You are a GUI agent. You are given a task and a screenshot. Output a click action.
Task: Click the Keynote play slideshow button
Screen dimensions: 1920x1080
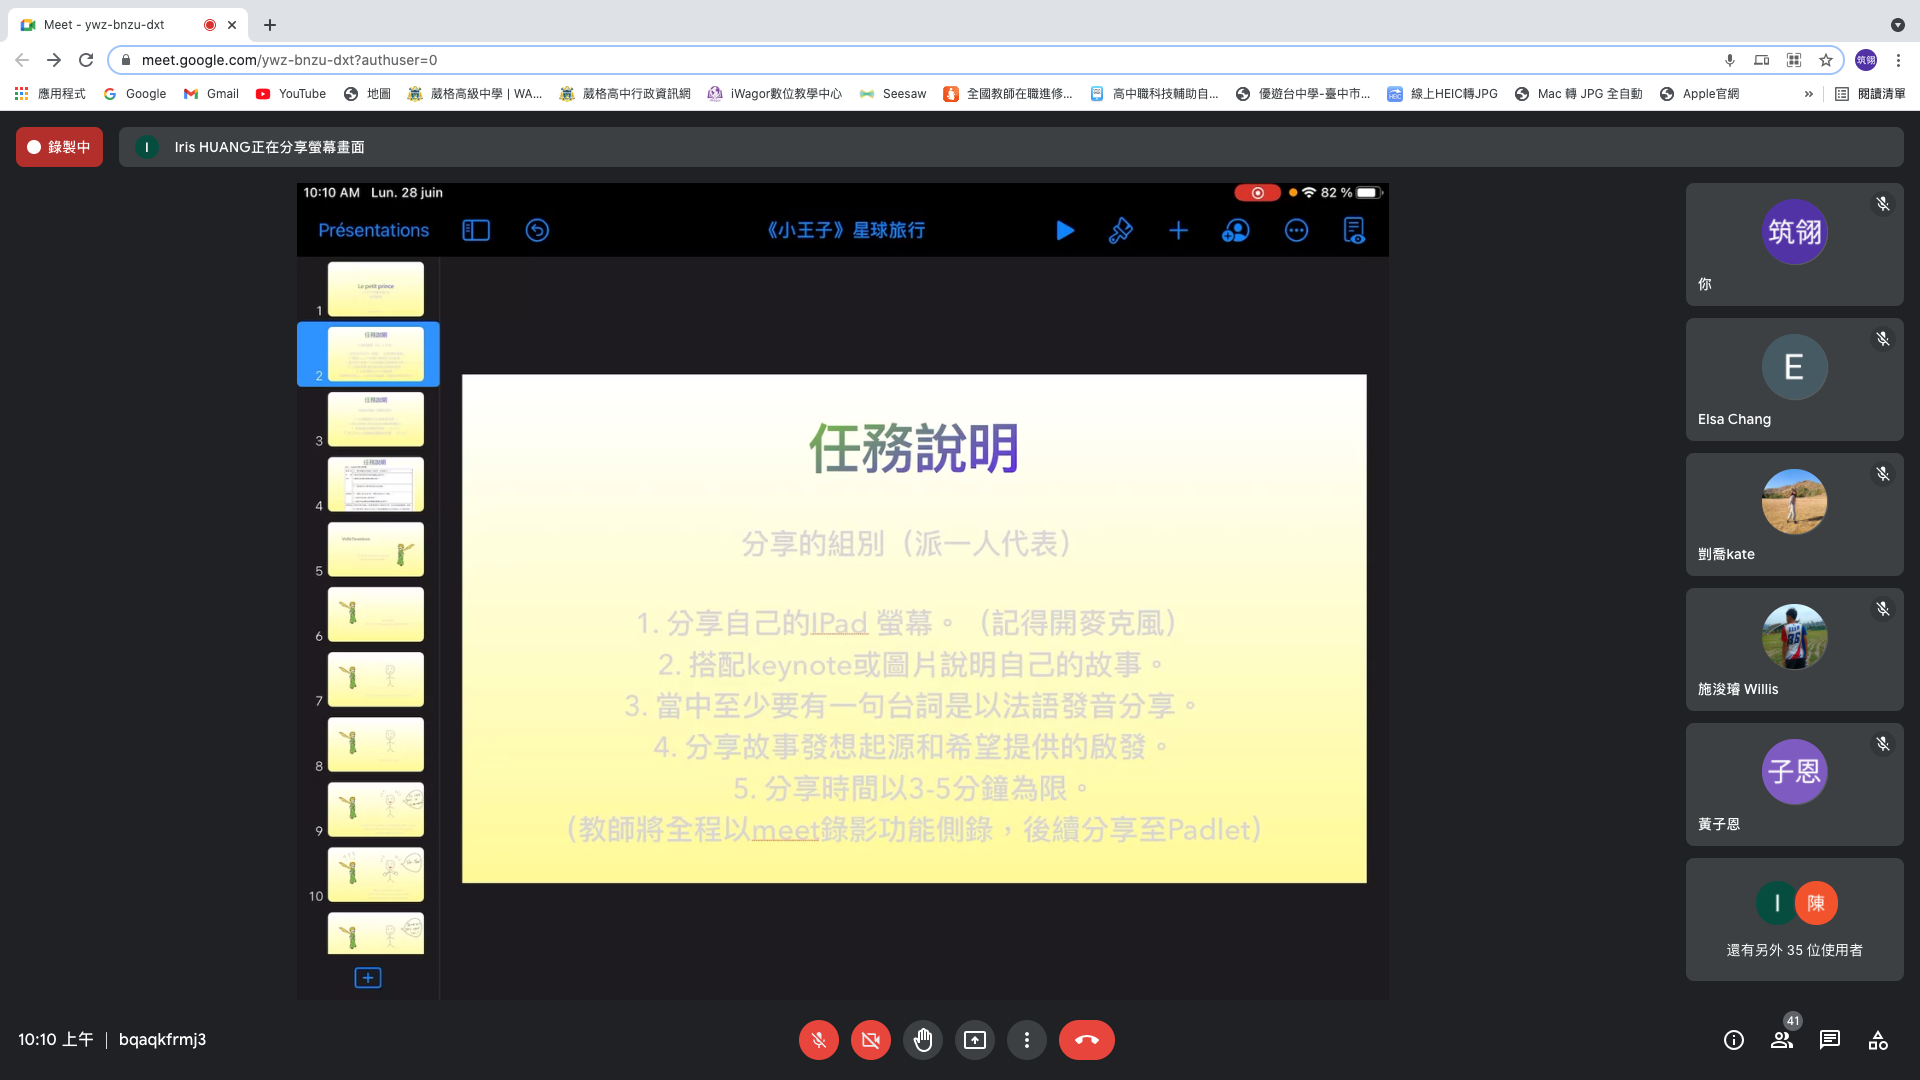coord(1065,230)
